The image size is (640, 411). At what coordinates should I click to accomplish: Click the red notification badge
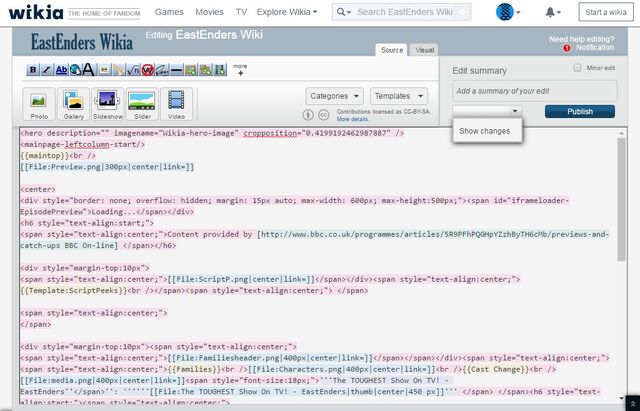point(567,48)
